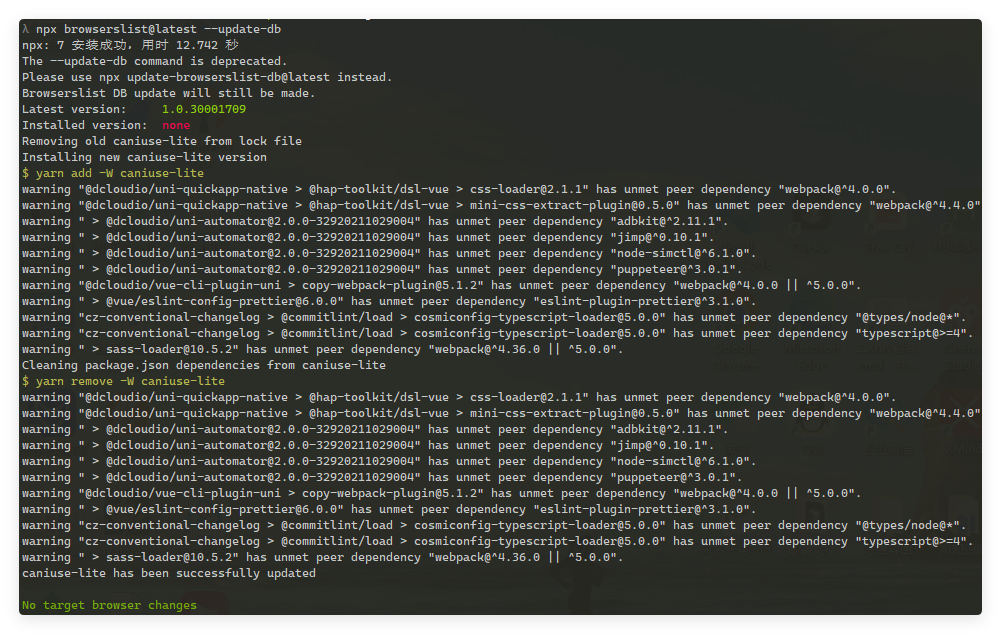Screen dimensions: 1001x634
Task: Click the '$ yarn add -W caniuse-lite' command
Action: (x=113, y=173)
